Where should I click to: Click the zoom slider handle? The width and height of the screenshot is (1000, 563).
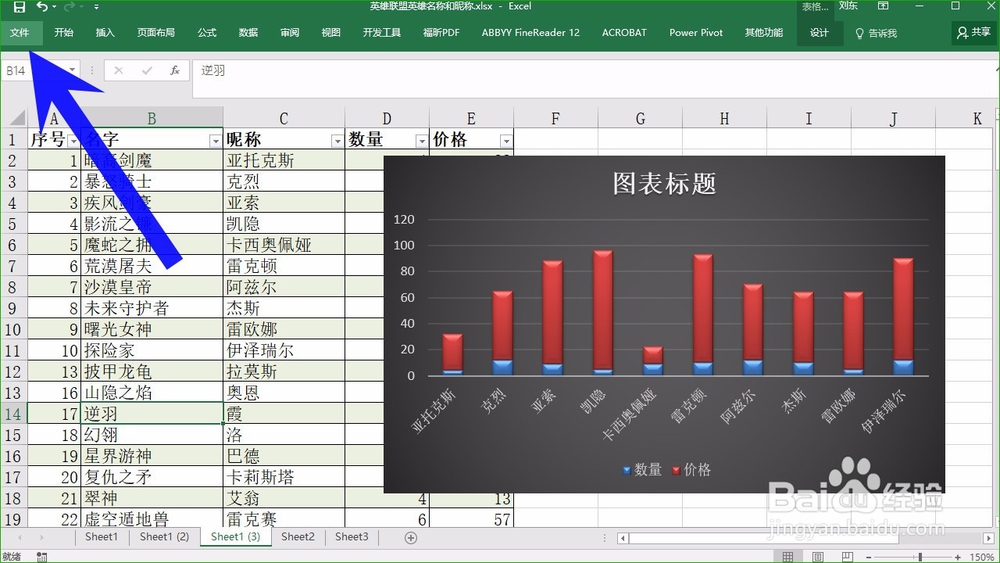920,557
